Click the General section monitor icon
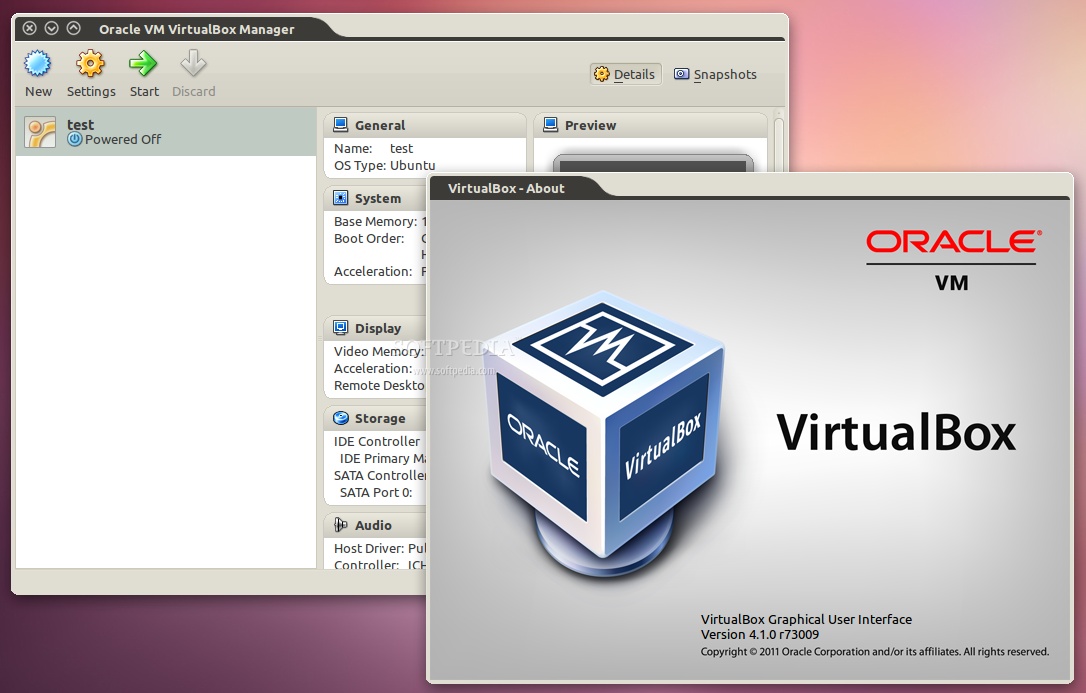This screenshot has height=693, width=1086. pos(340,125)
